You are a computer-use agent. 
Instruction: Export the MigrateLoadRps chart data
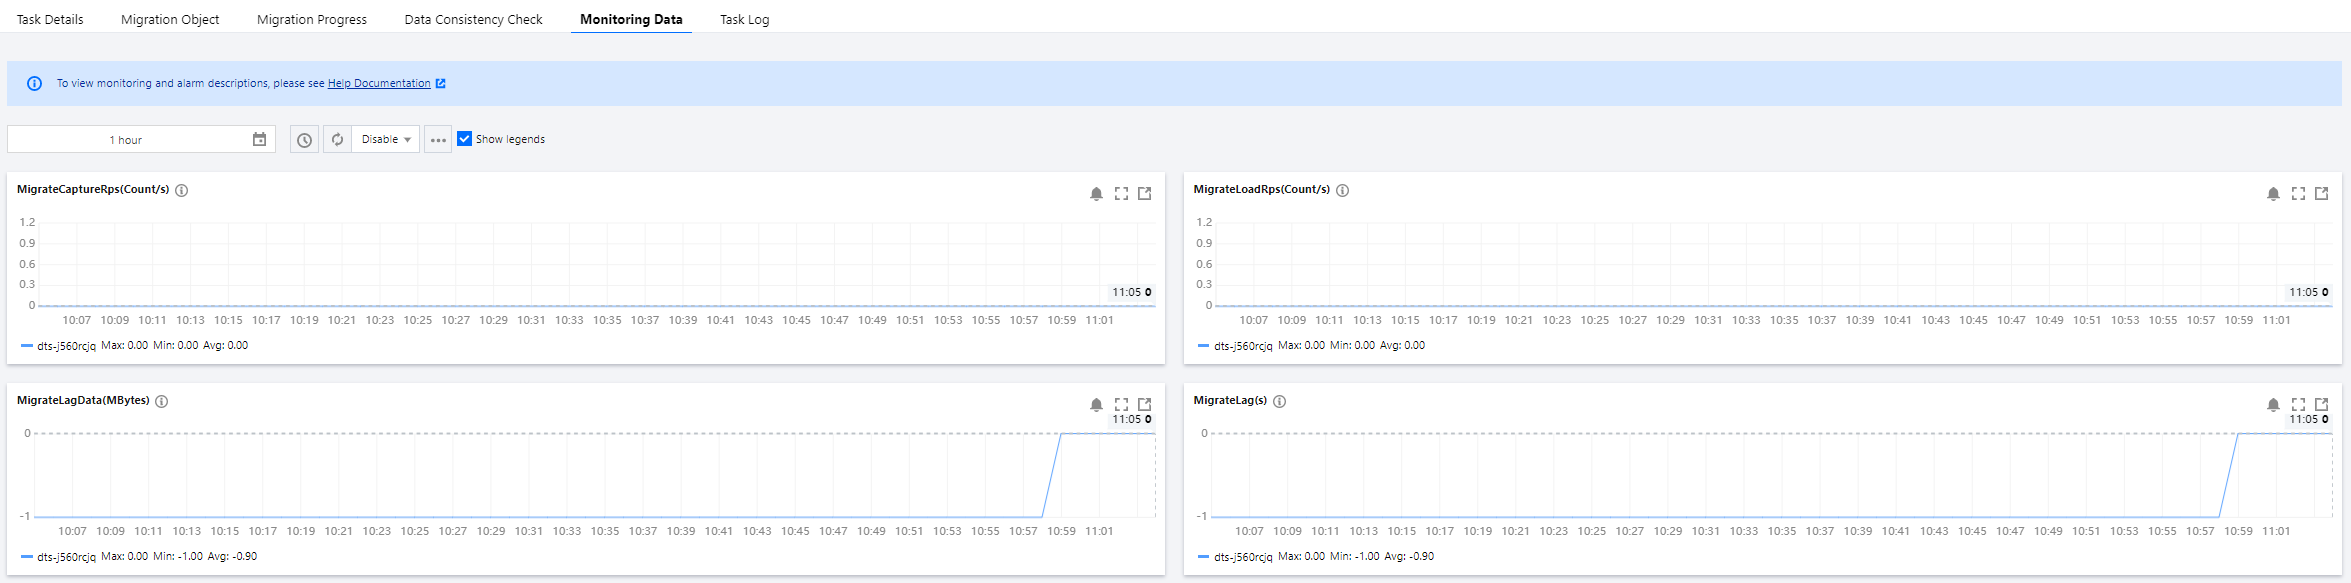point(2322,194)
